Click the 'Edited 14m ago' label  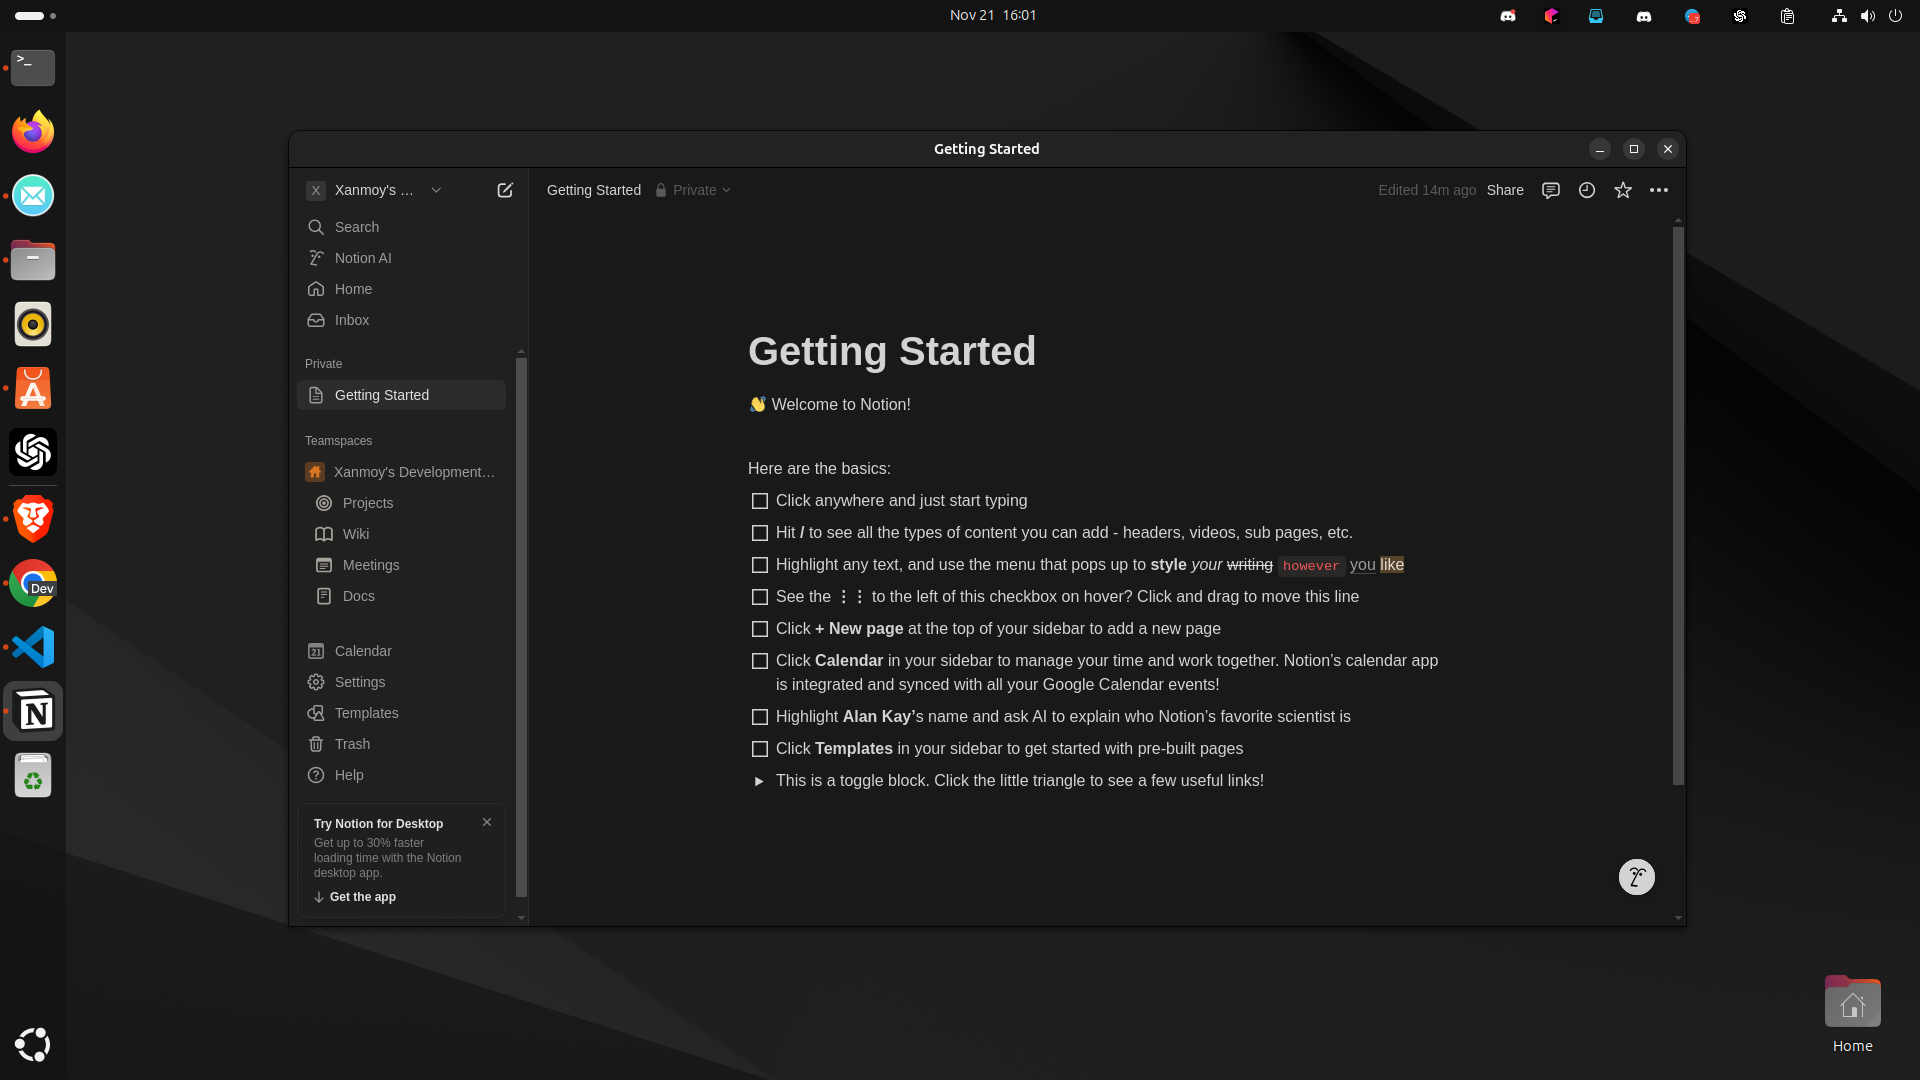tap(1427, 190)
